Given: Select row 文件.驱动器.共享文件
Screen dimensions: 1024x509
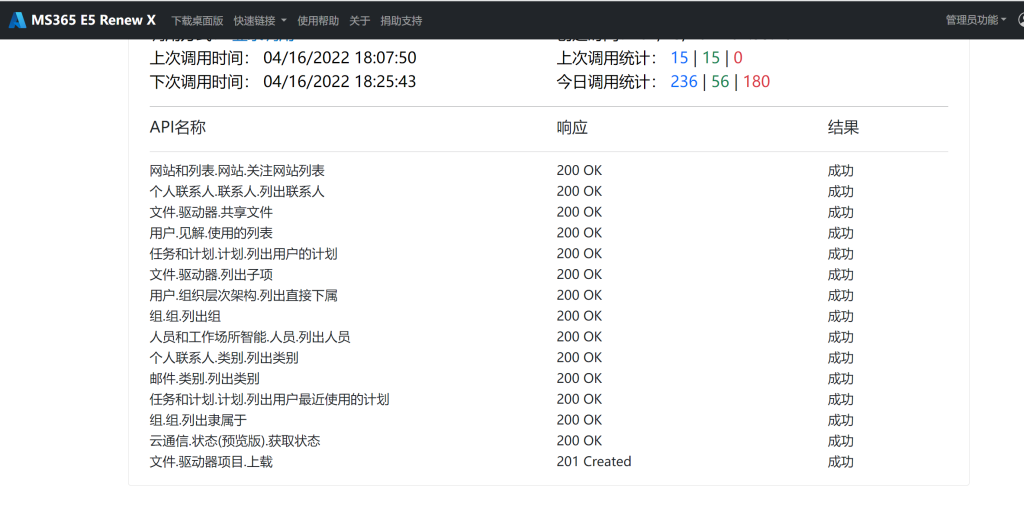Looking at the screenshot, I should (549, 212).
